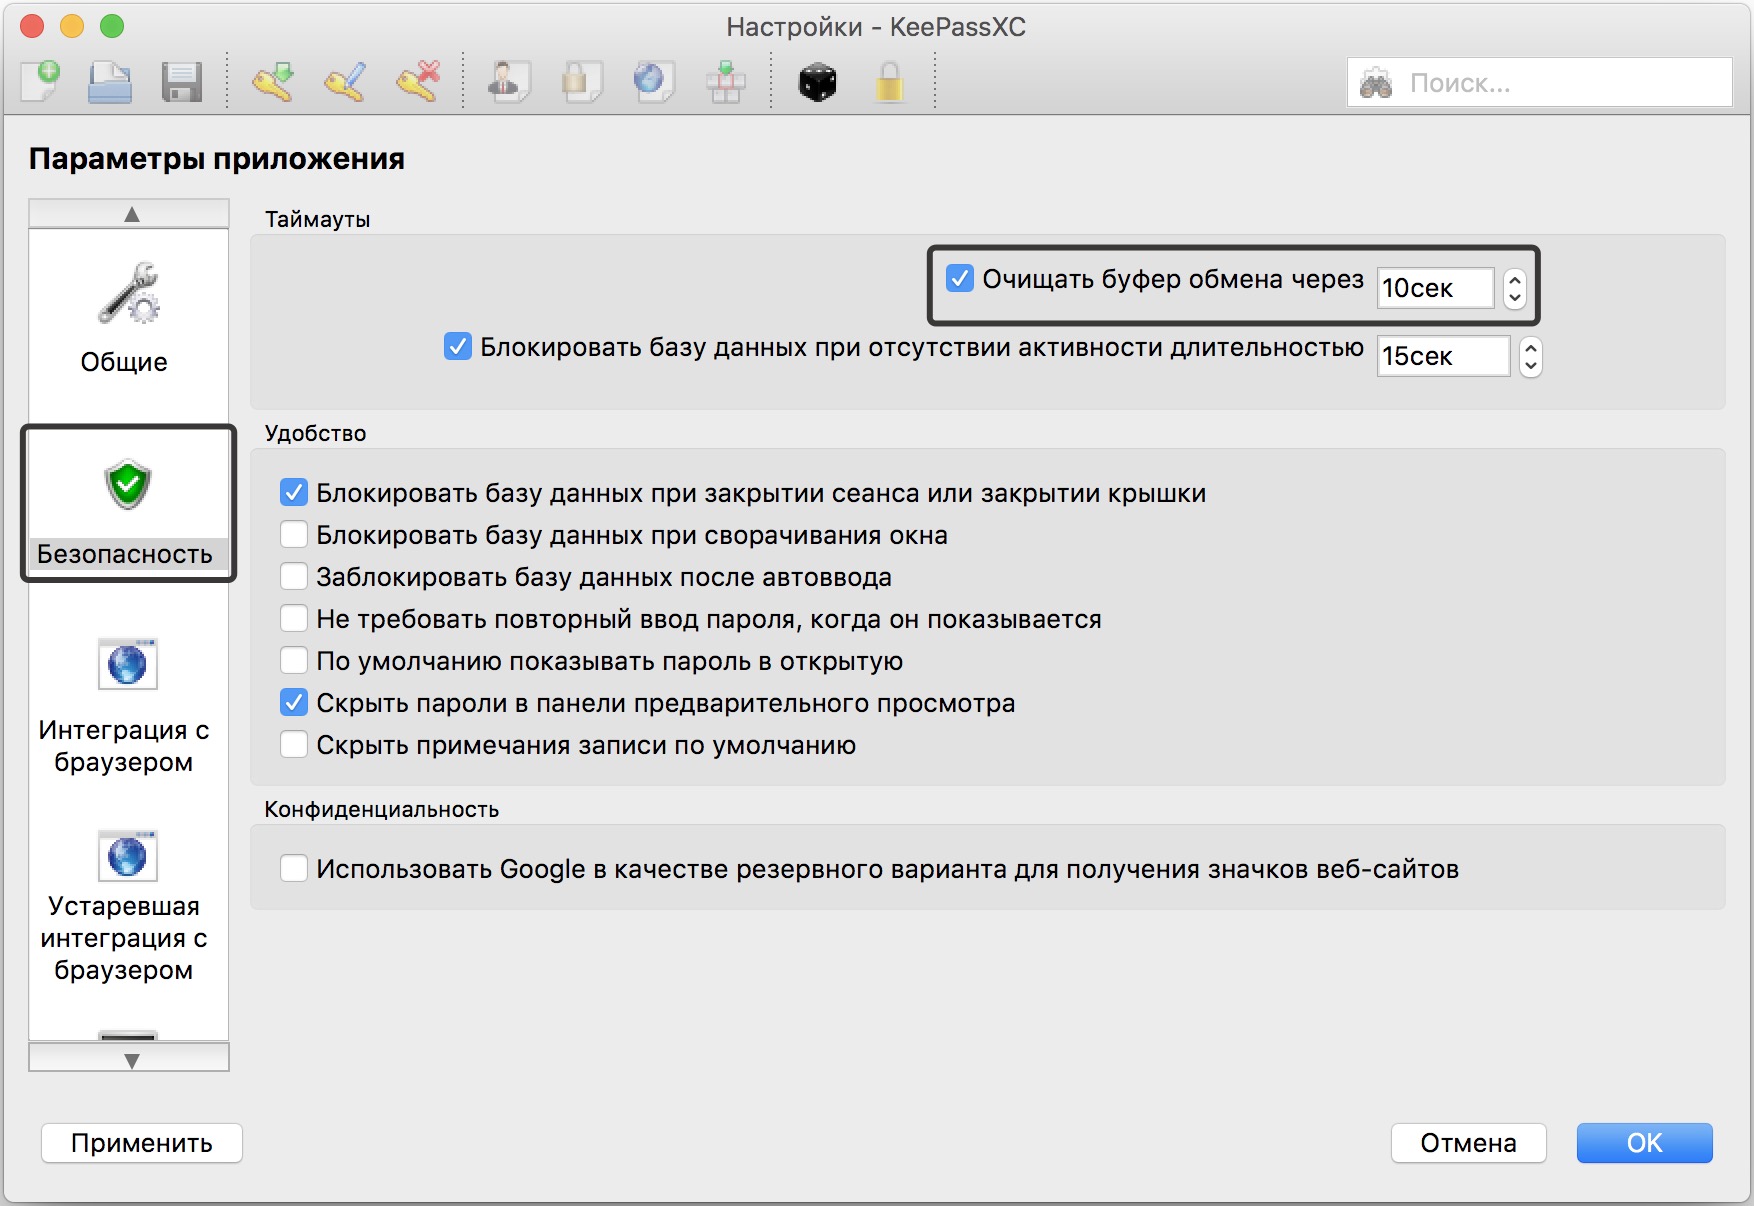
Task: Click the Настройки - KeePassXC window title
Action: 876,27
